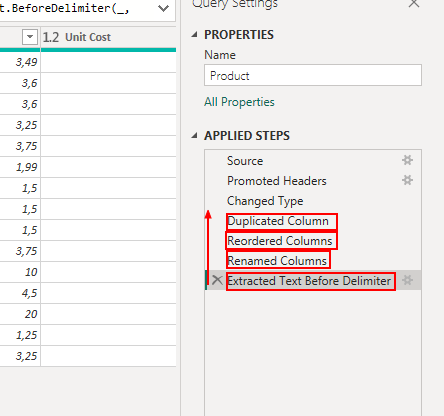The image size is (444, 416).
Task: Collapse the APPLIED STEPS section
Action: coord(195,136)
